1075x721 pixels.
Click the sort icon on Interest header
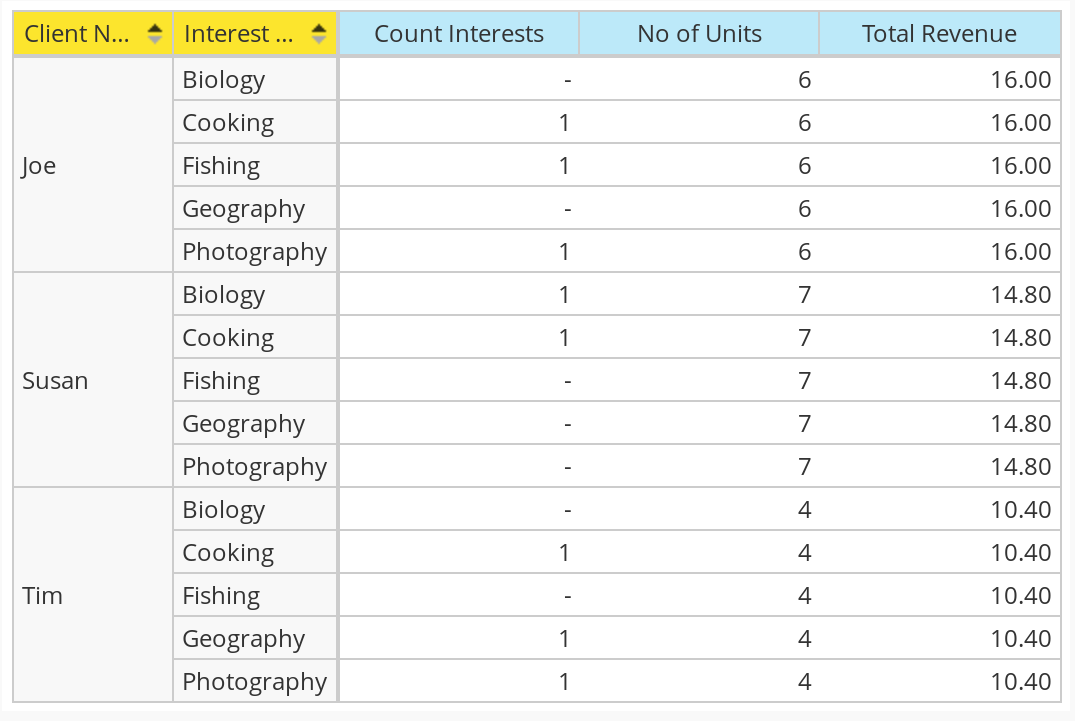pyautogui.click(x=318, y=34)
